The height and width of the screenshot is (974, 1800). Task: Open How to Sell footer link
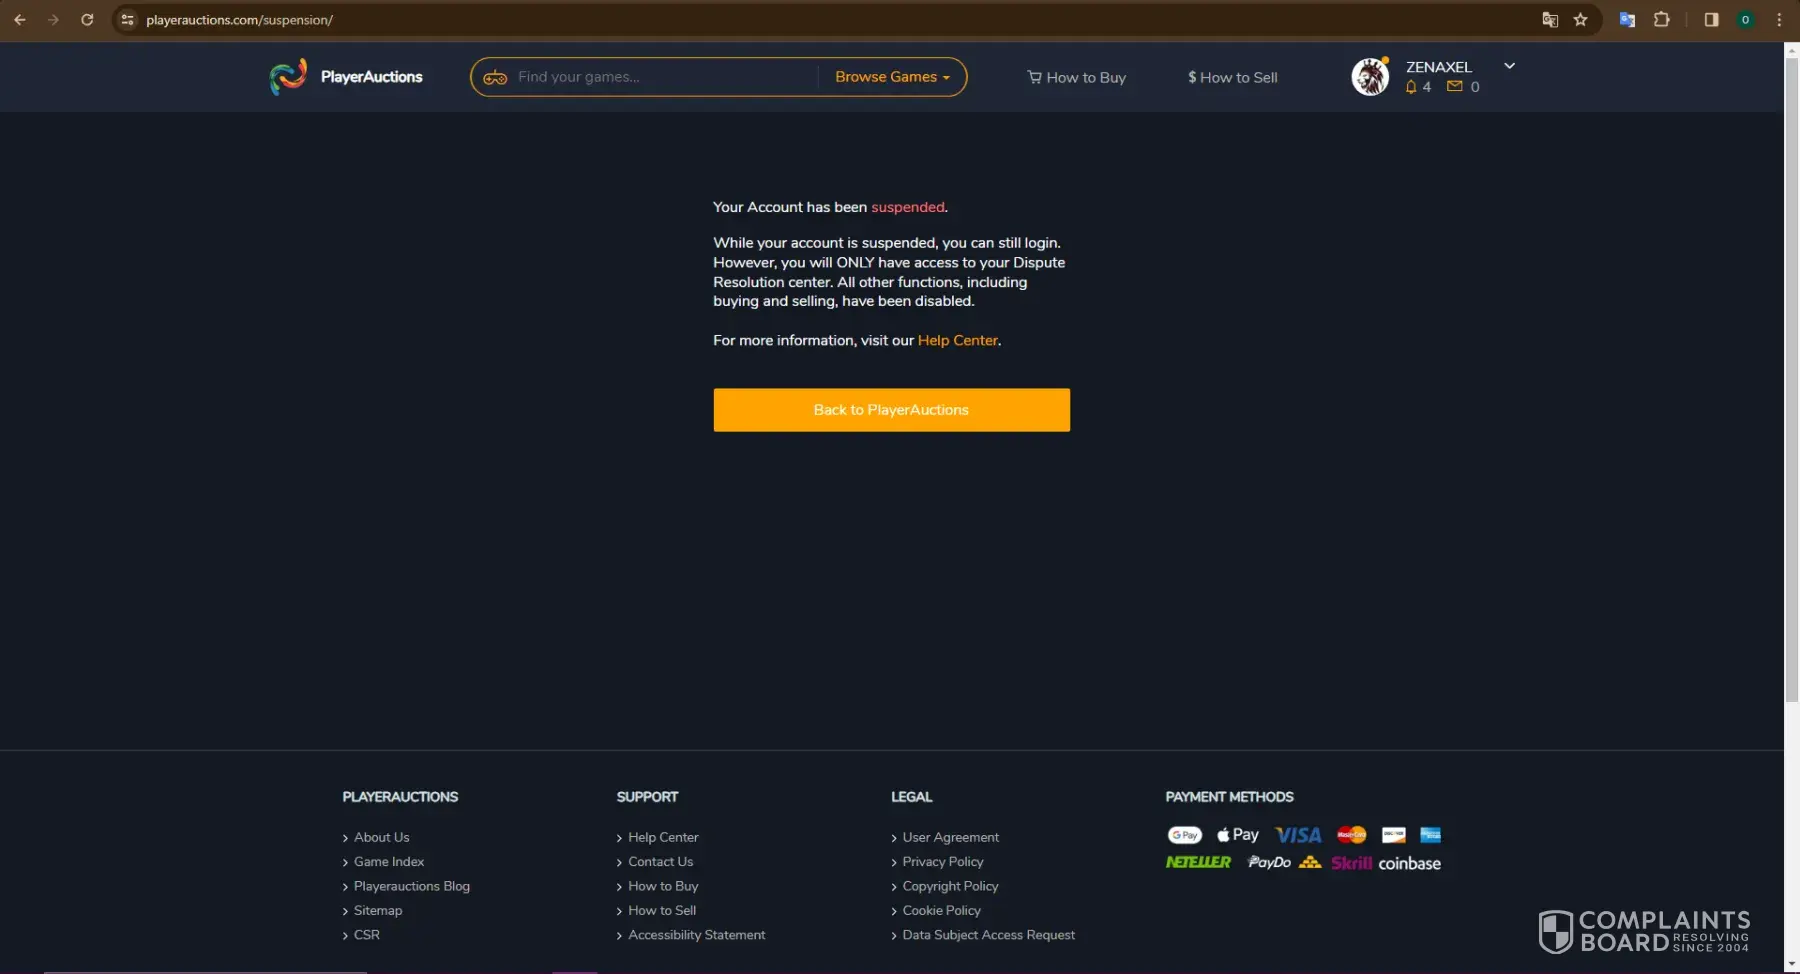[662, 910]
